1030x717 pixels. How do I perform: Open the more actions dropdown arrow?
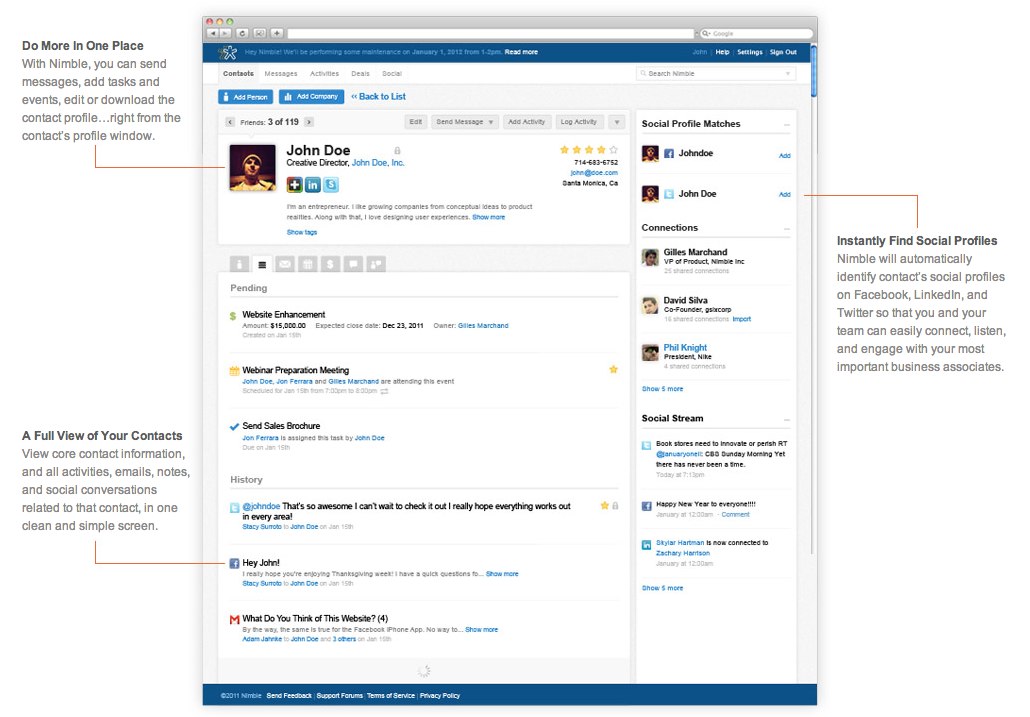(616, 122)
